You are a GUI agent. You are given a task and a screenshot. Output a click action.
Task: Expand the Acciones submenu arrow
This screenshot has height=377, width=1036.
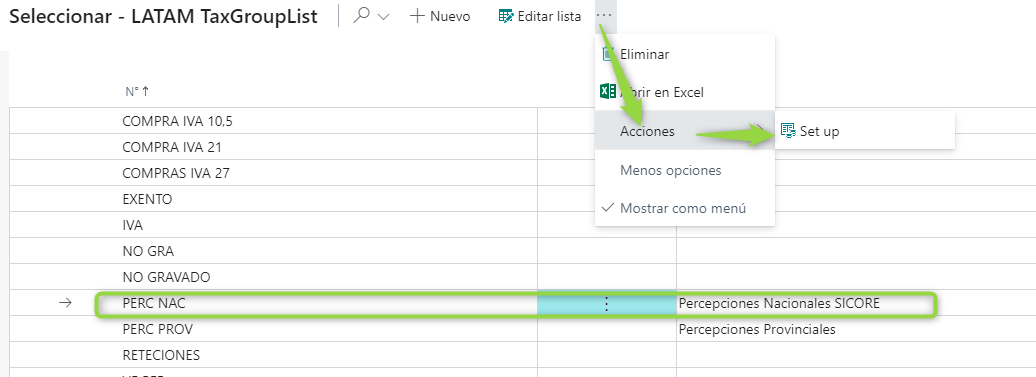click(x=760, y=131)
